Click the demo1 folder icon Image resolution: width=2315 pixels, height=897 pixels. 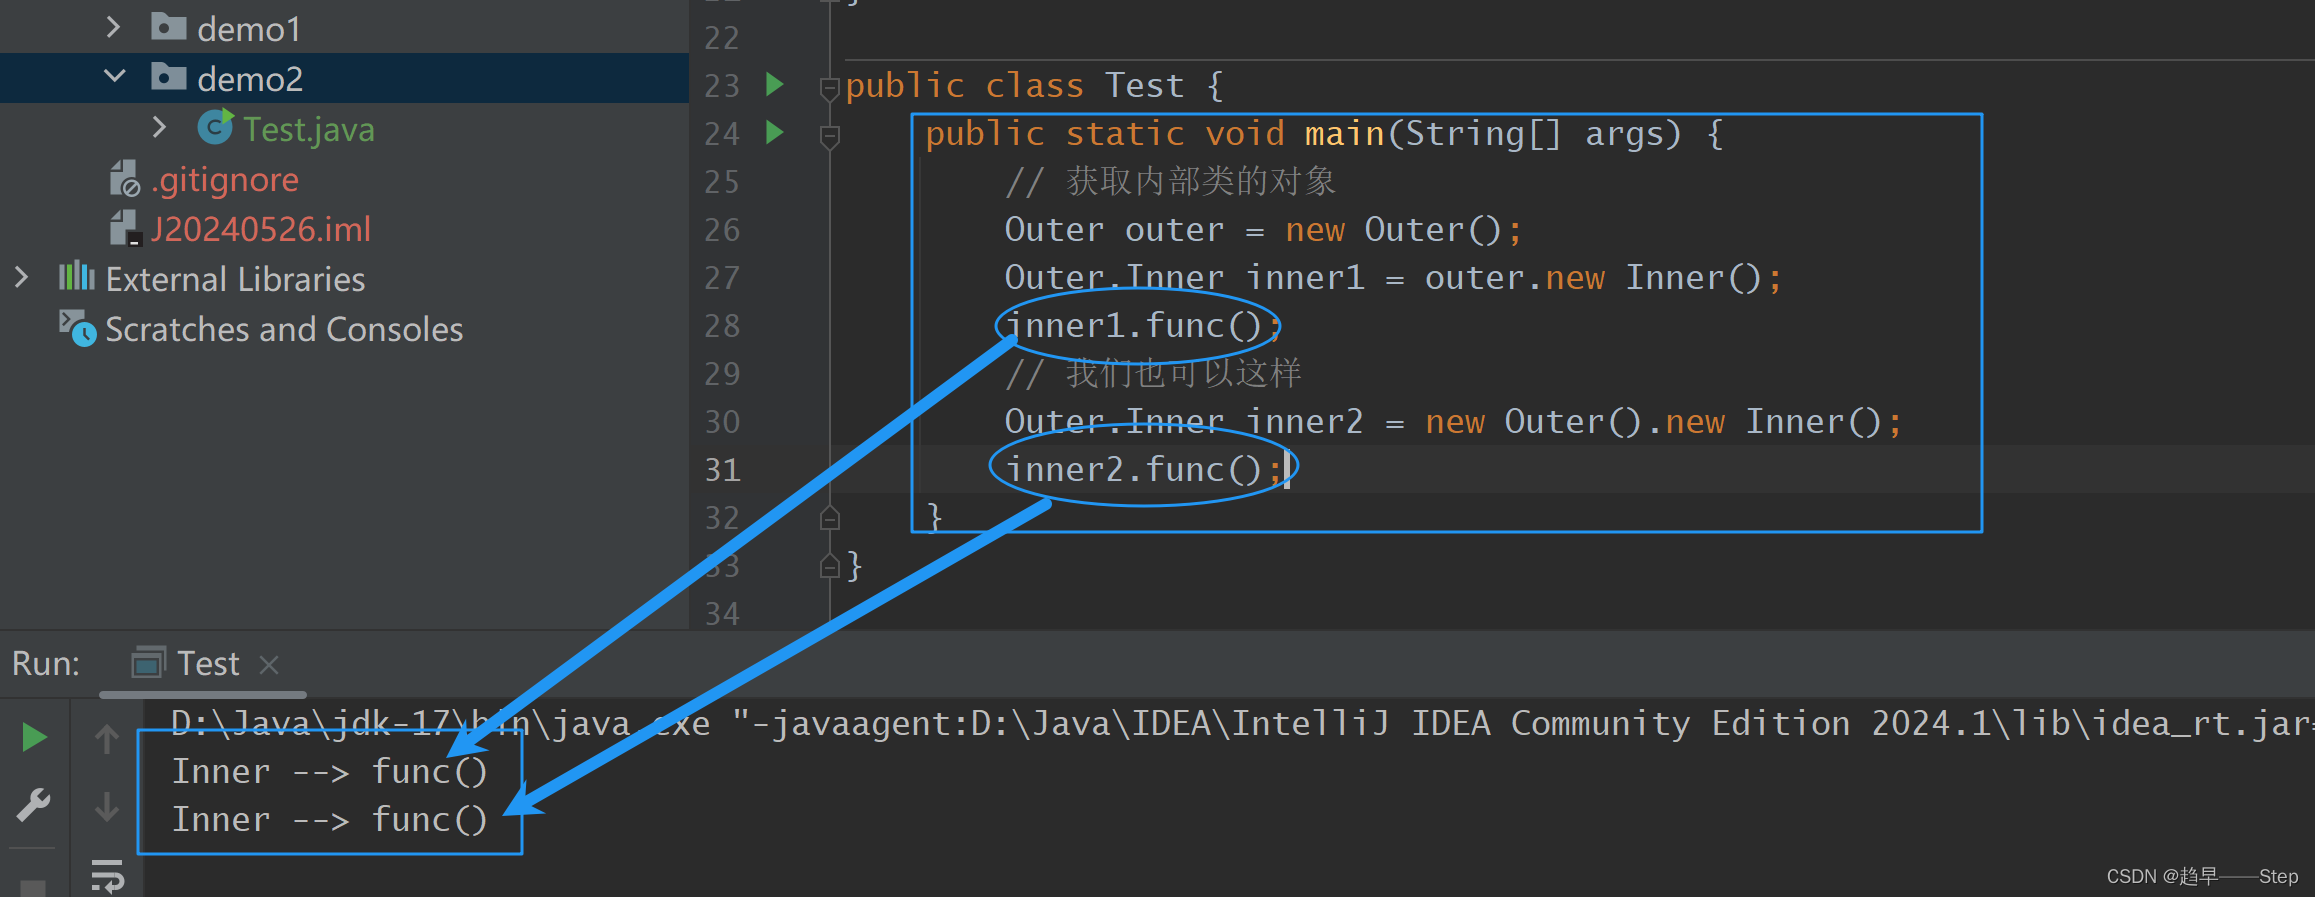pyautogui.click(x=168, y=26)
